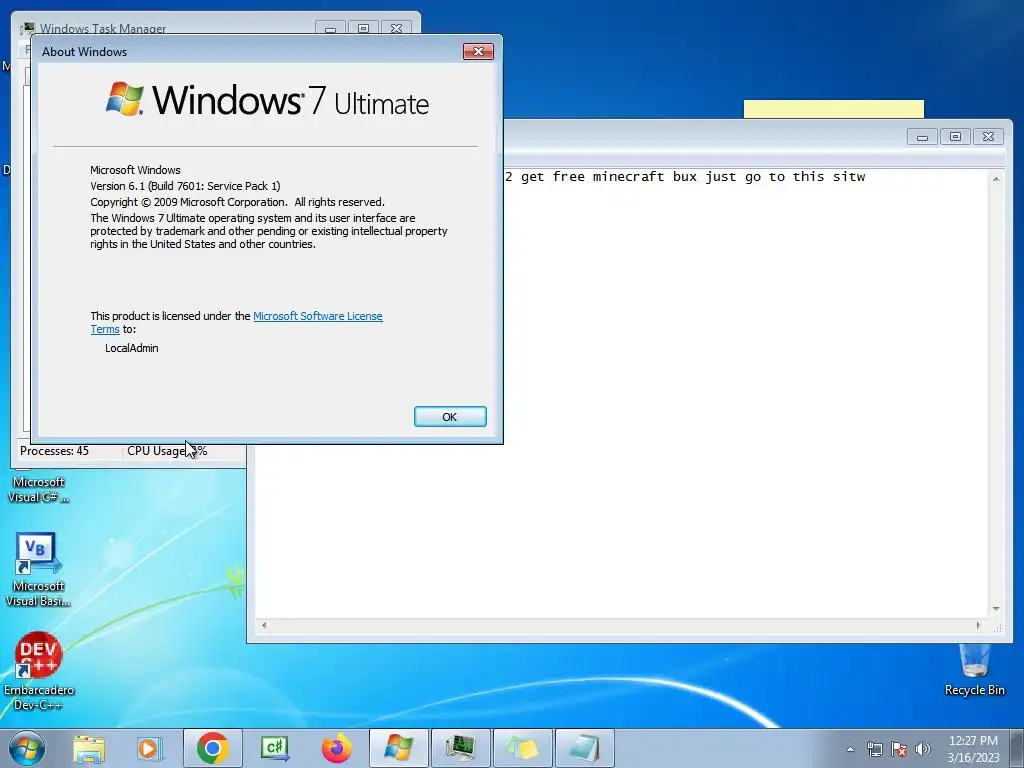Click the Show desktop button
The image size is (1024, 768).
click(1019, 748)
